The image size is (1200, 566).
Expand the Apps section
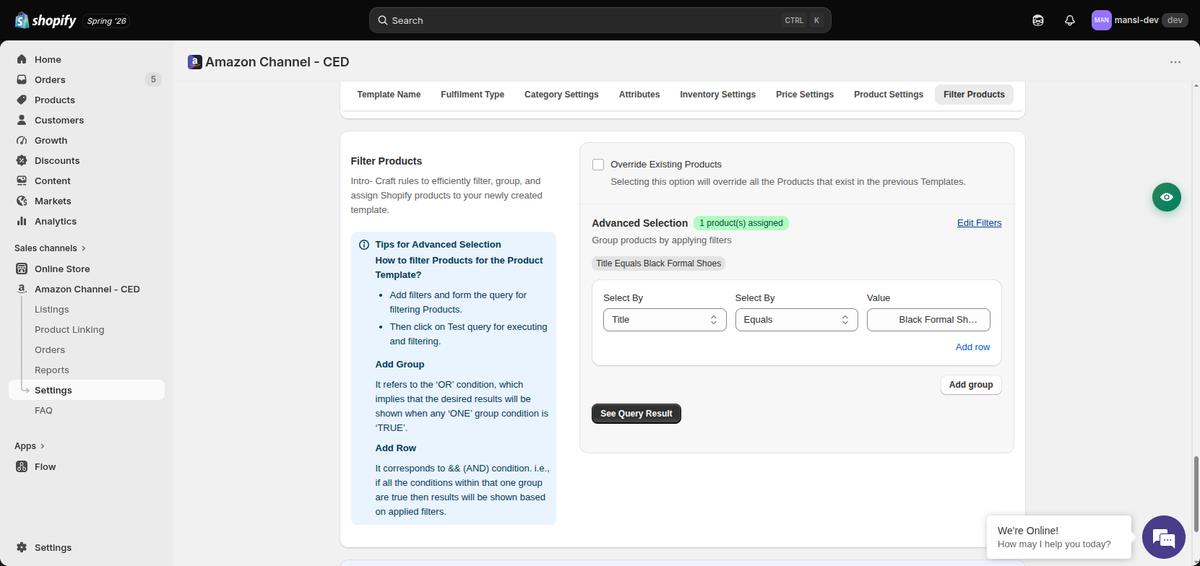point(30,446)
